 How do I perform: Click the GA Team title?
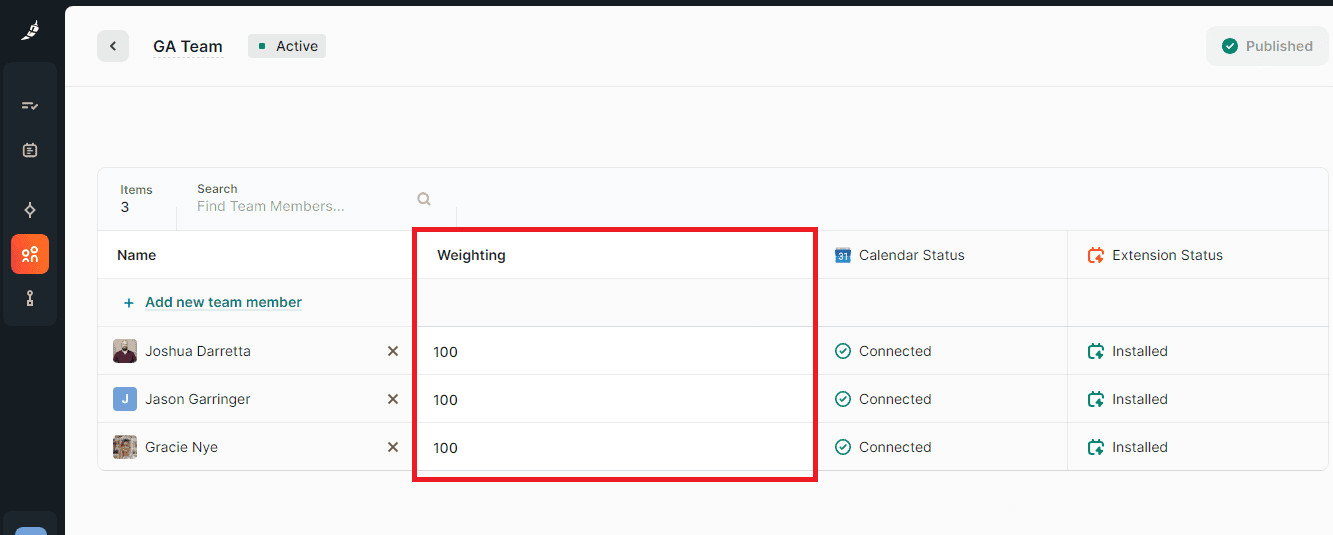click(x=188, y=46)
